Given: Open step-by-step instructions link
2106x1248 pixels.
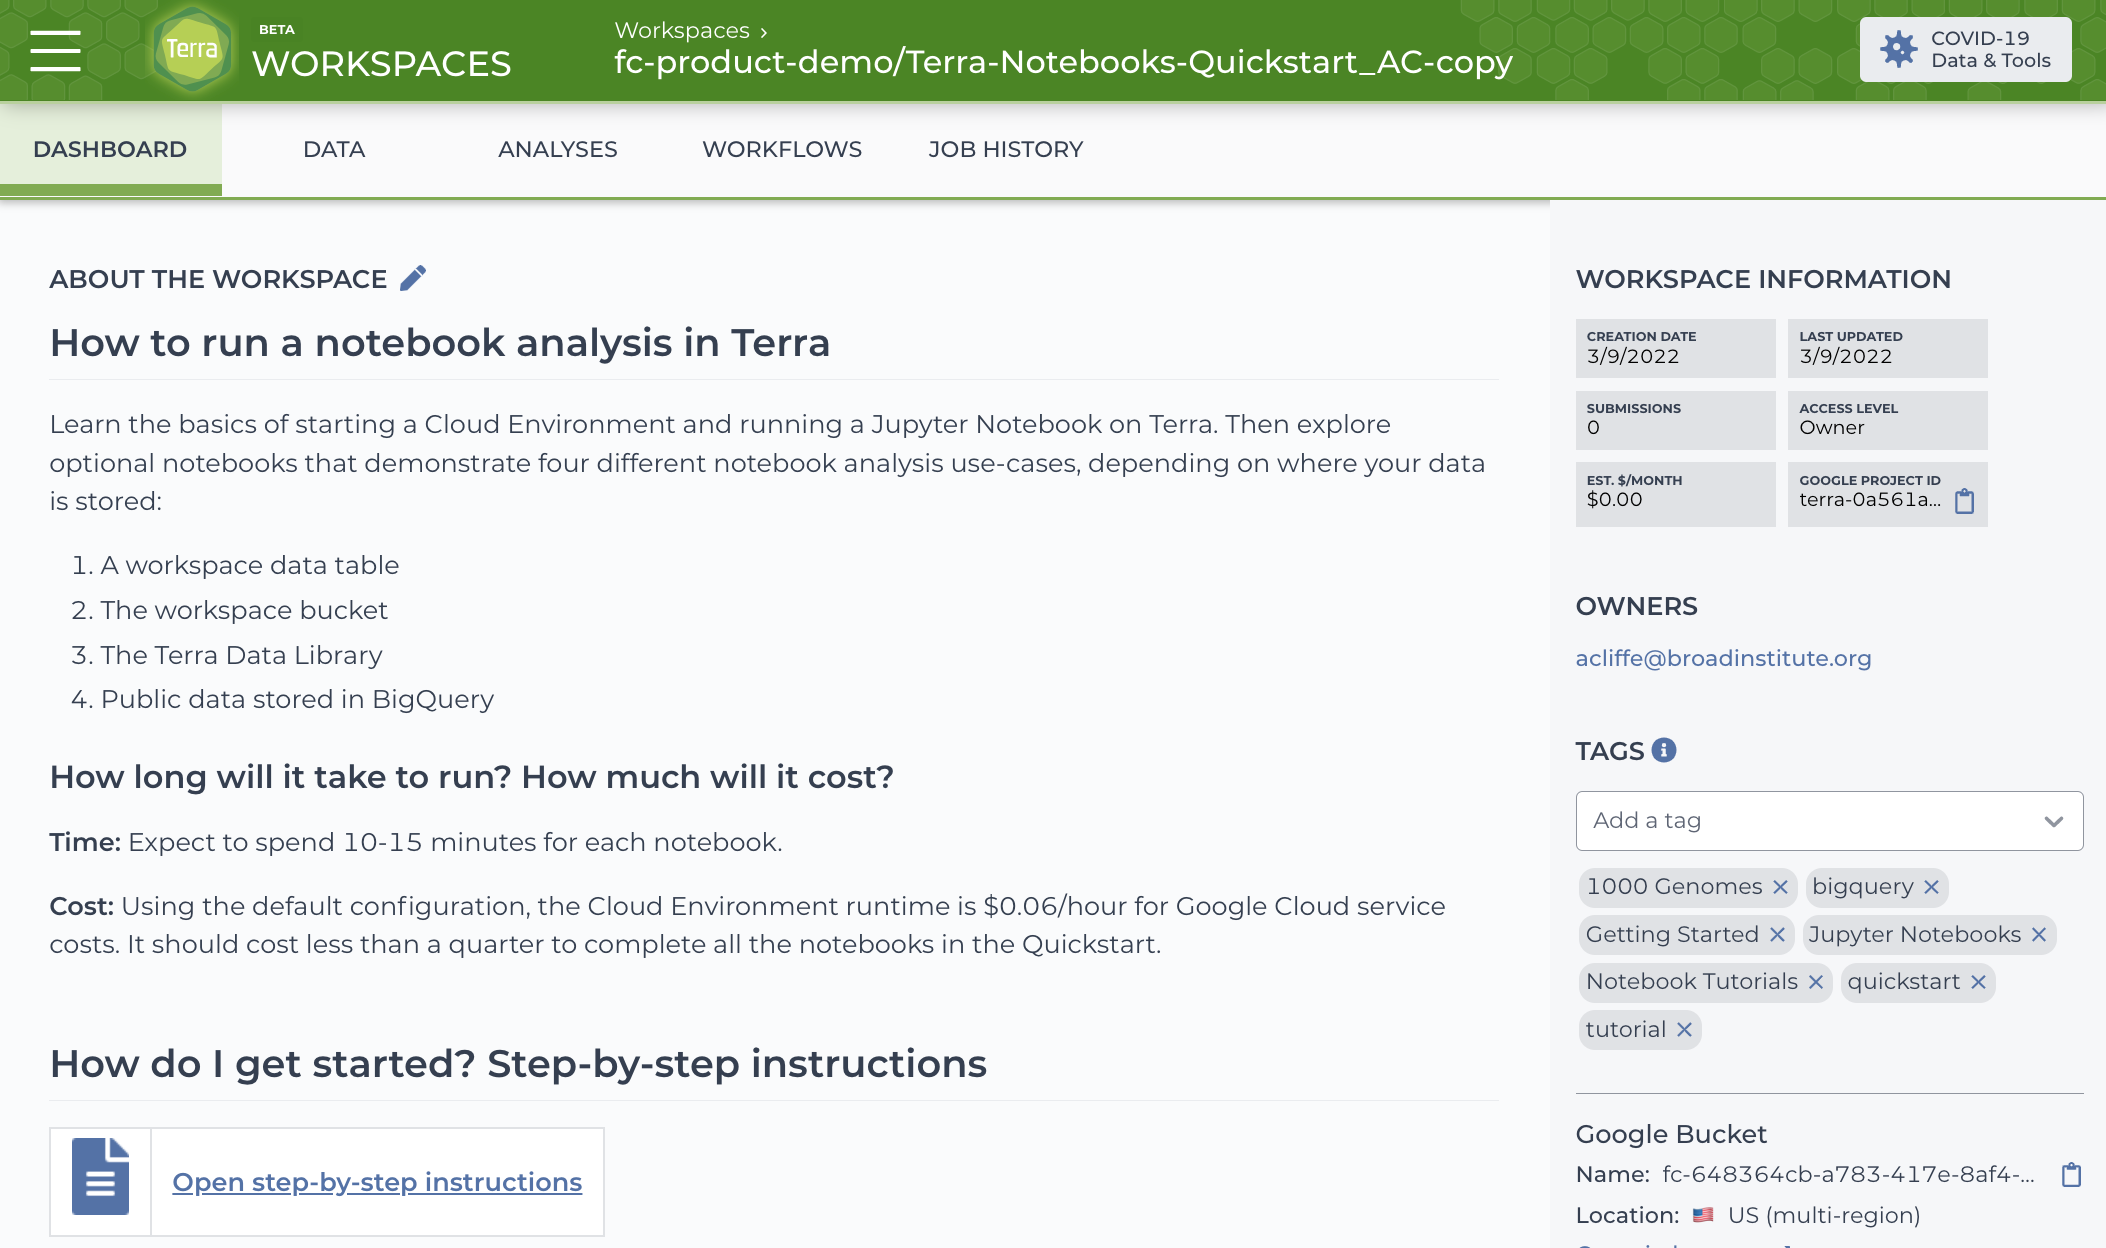Looking at the screenshot, I should click(377, 1182).
